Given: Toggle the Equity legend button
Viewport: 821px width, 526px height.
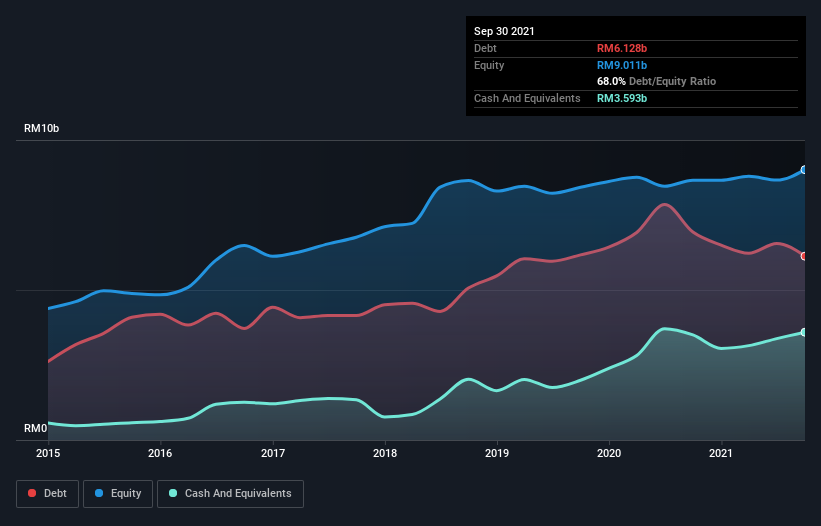Looking at the screenshot, I should 118,494.
